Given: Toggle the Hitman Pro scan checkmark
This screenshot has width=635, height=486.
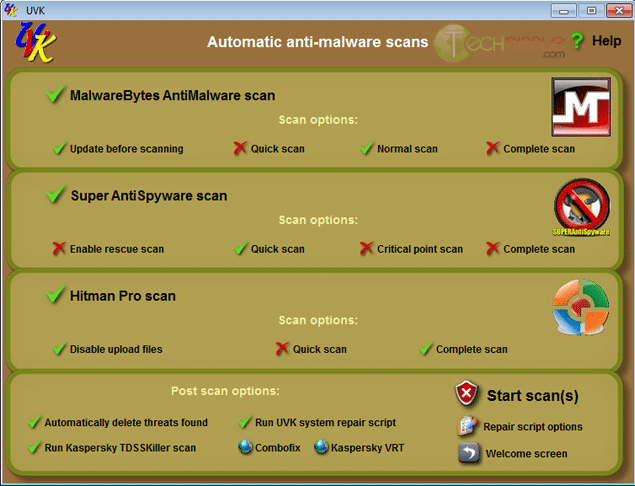Looking at the screenshot, I should 55,294.
